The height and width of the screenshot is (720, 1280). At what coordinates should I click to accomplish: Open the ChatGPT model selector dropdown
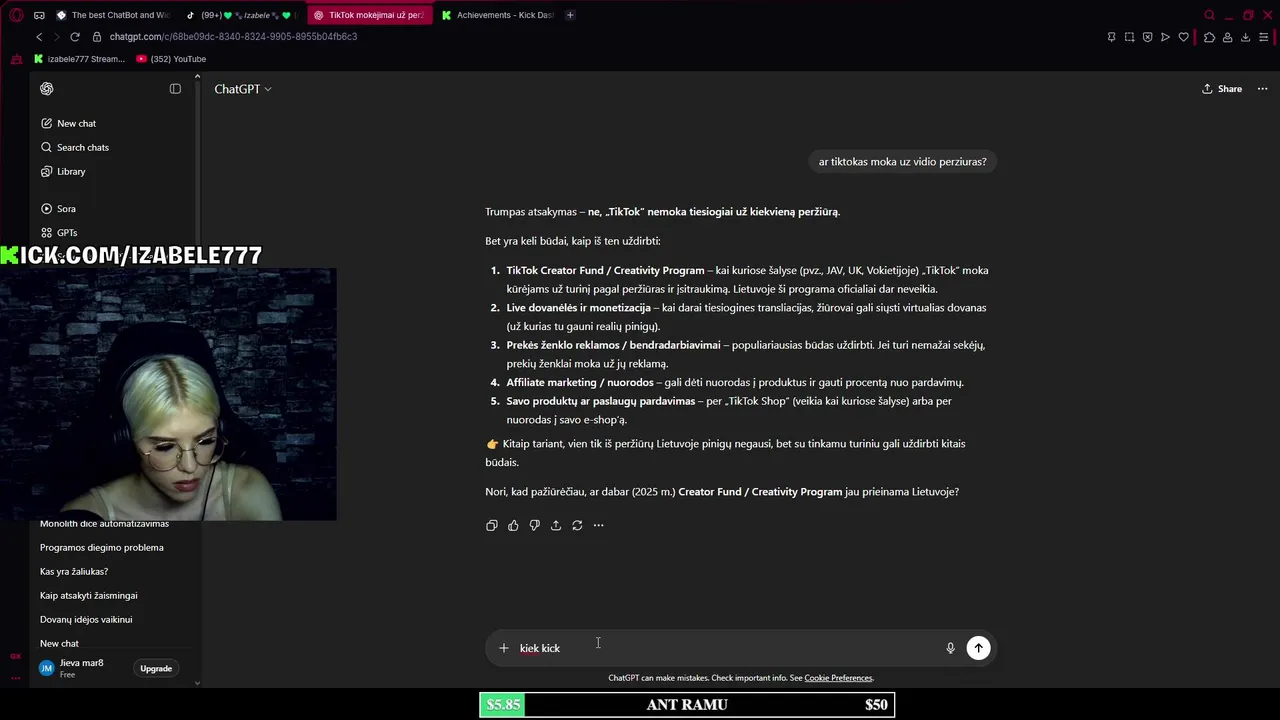pos(243,89)
